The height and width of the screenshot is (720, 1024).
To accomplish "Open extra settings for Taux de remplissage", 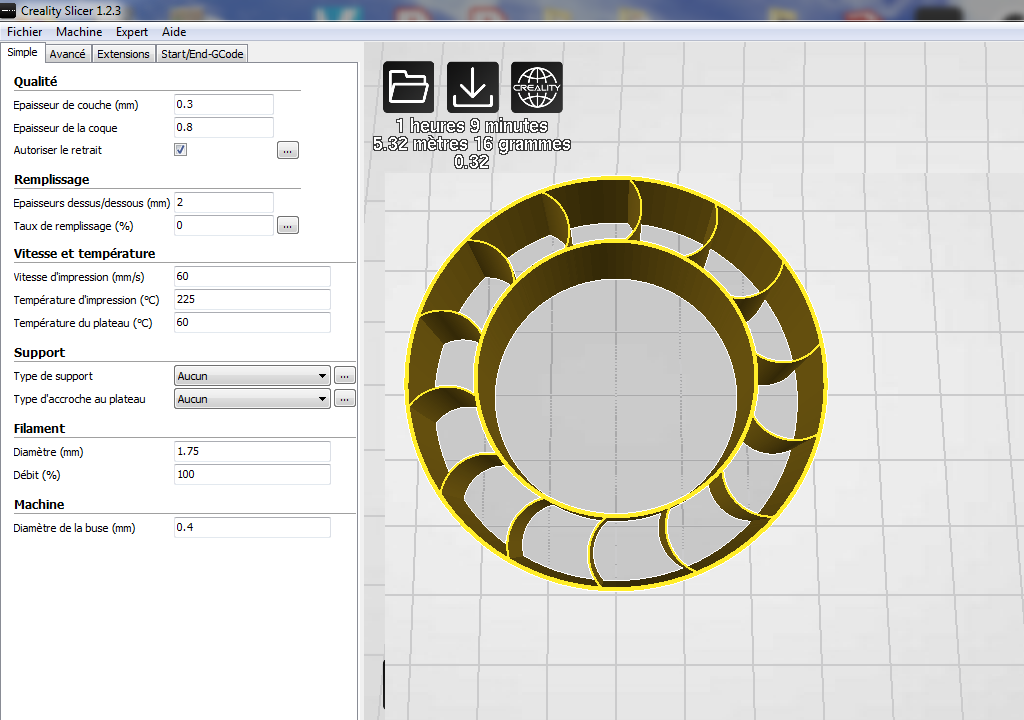I will (287, 225).
